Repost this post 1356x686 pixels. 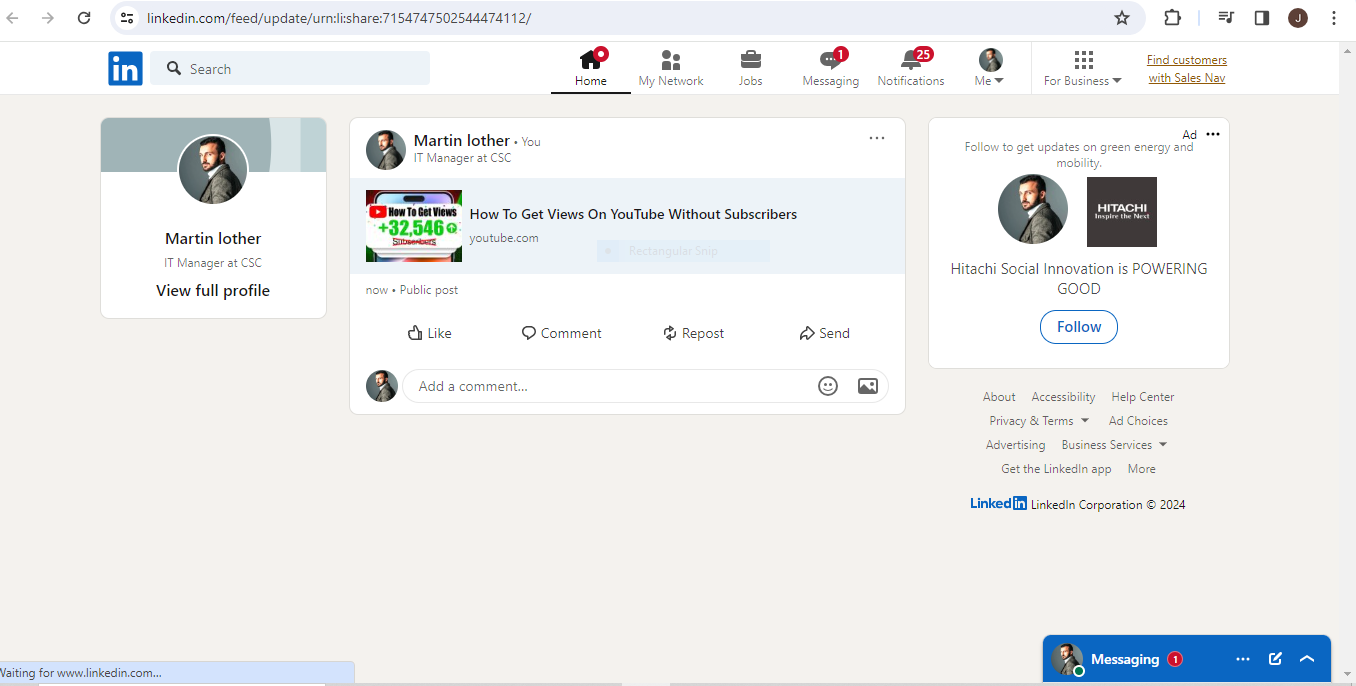click(694, 333)
